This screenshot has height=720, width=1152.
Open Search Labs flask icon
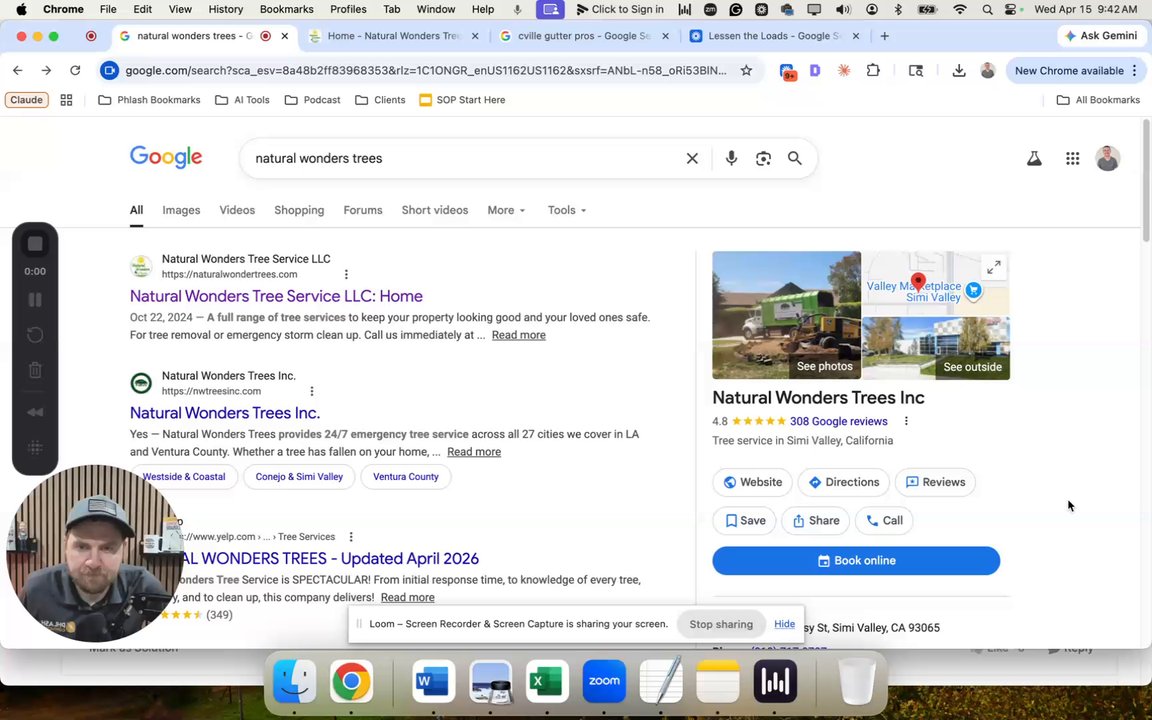(1034, 158)
